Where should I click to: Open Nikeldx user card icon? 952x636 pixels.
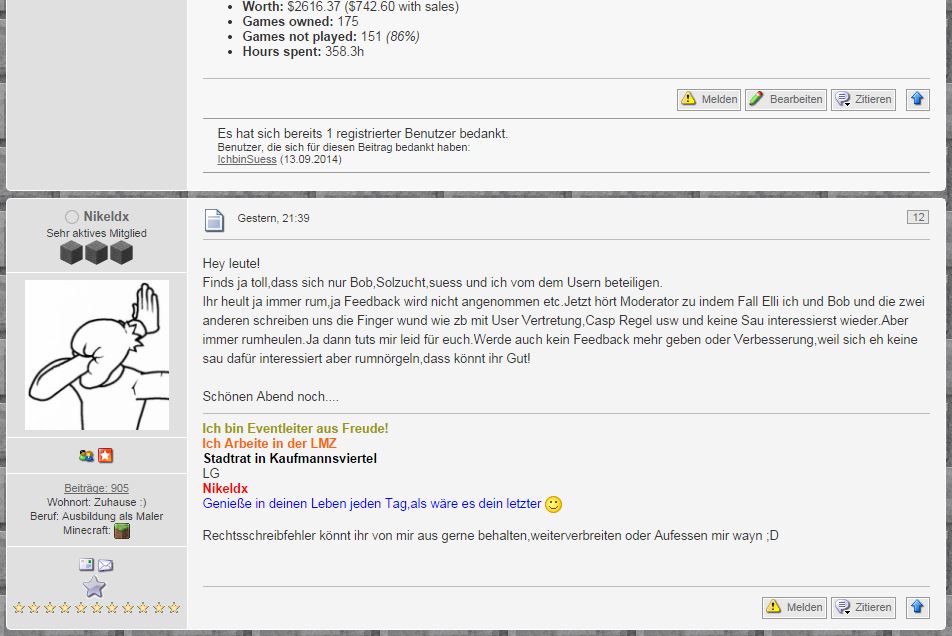86,565
